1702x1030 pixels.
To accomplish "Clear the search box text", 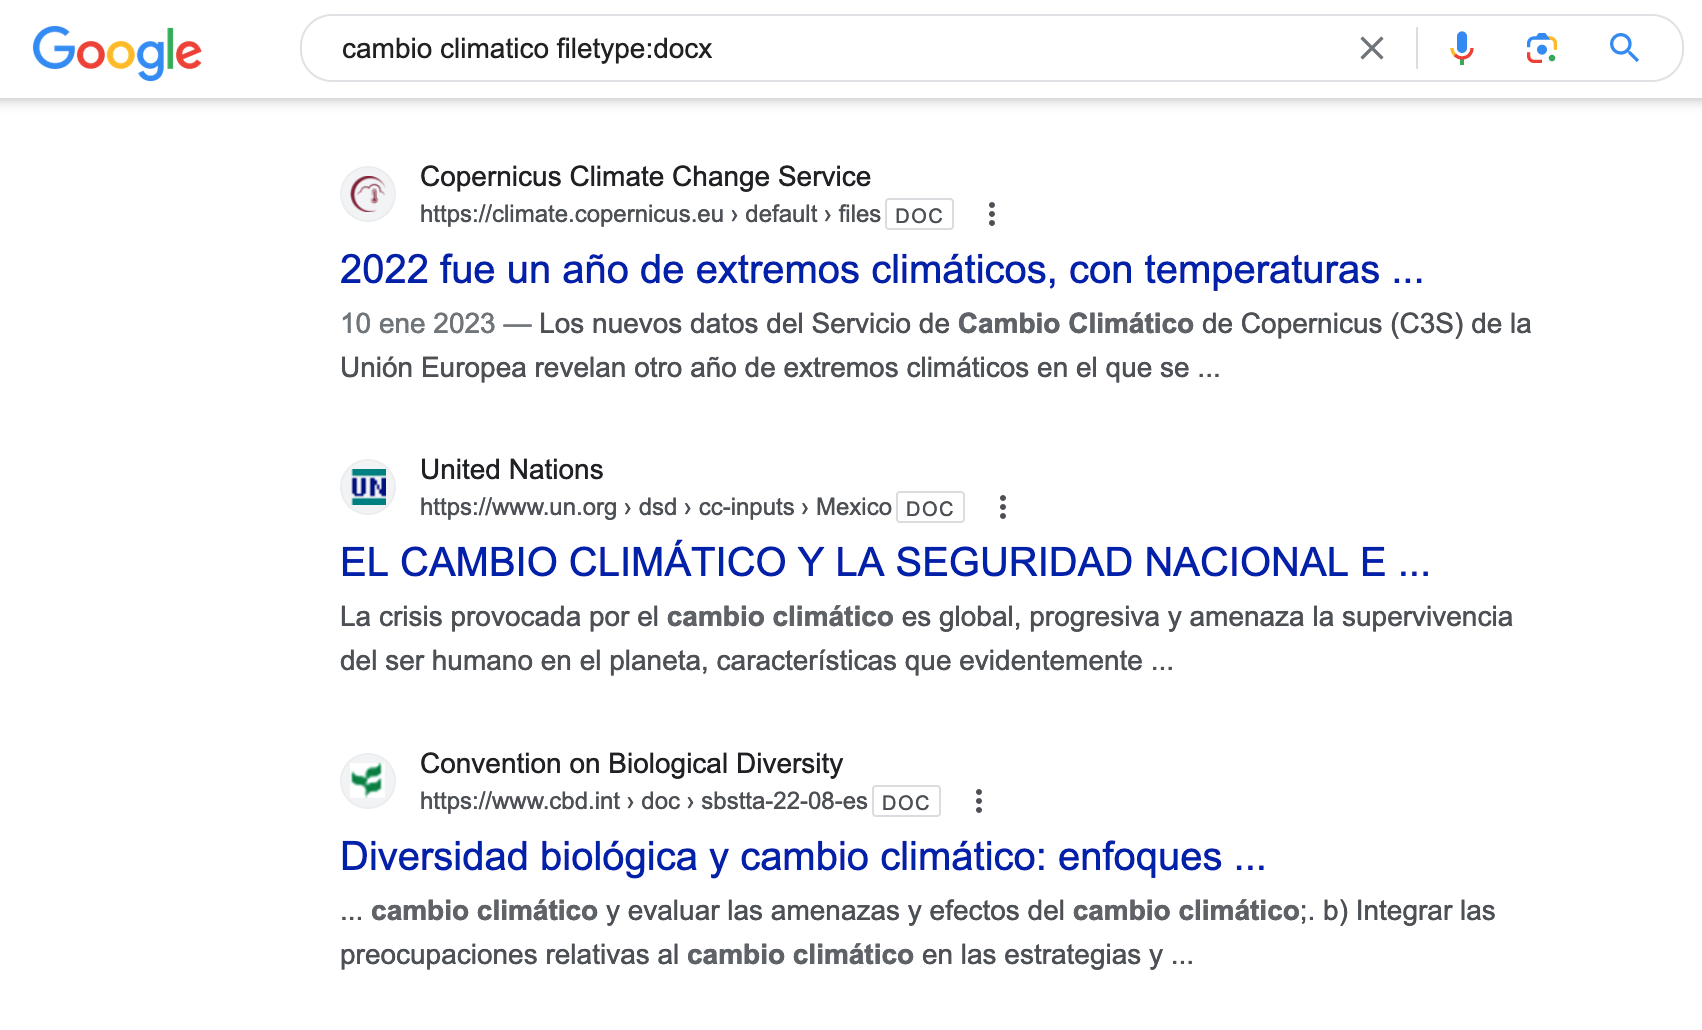I will [1371, 48].
